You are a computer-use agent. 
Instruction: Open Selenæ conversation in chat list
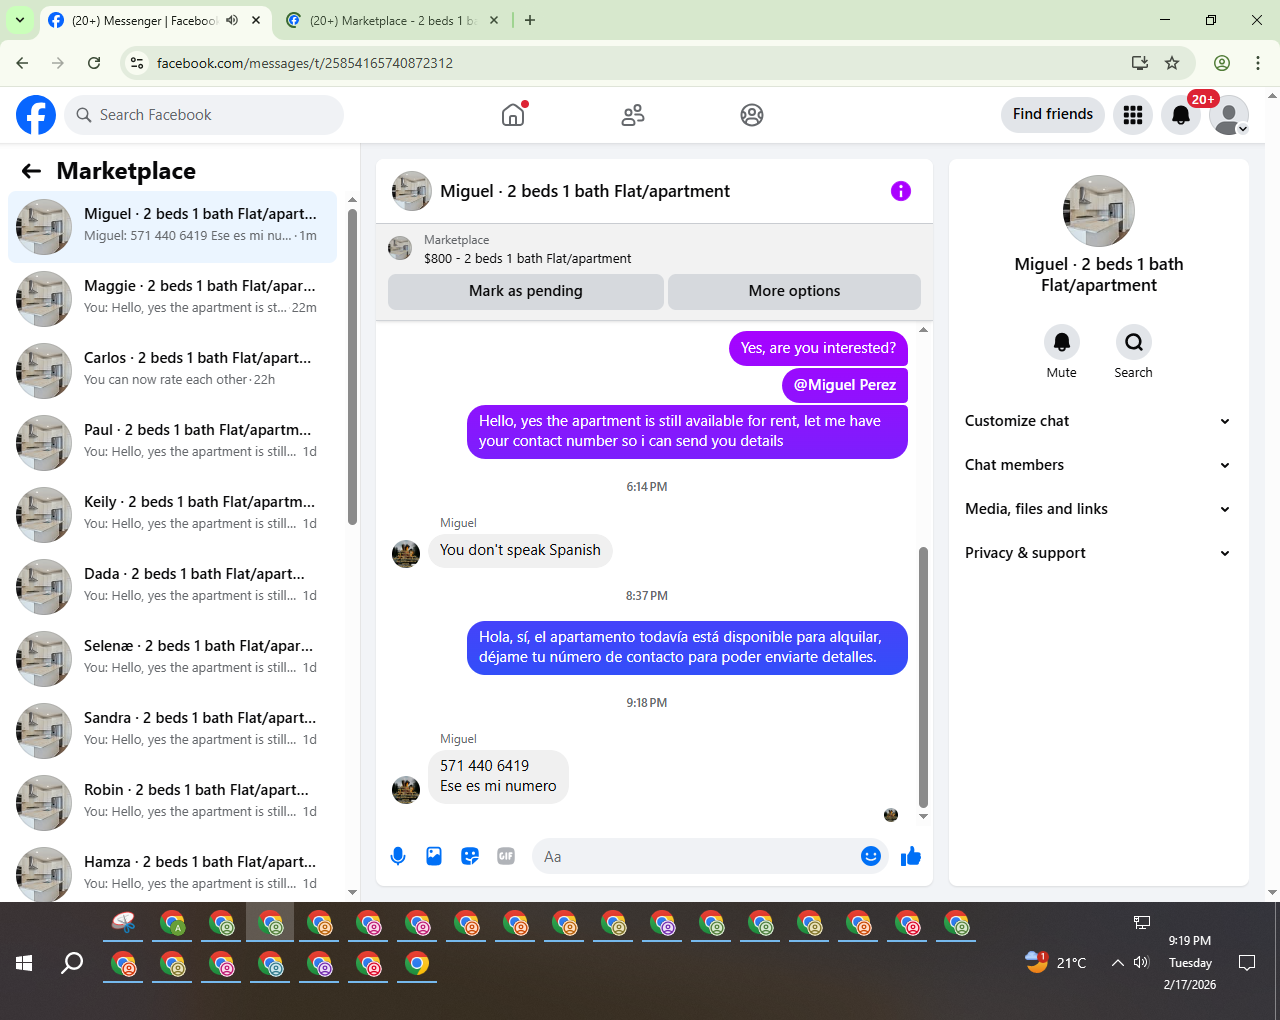click(x=173, y=659)
